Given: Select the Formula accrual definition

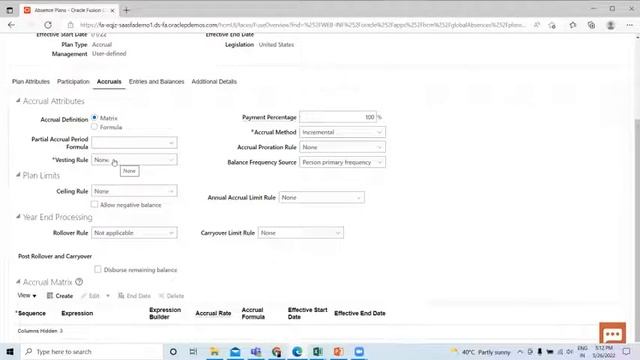Looking at the screenshot, I should click(94, 127).
